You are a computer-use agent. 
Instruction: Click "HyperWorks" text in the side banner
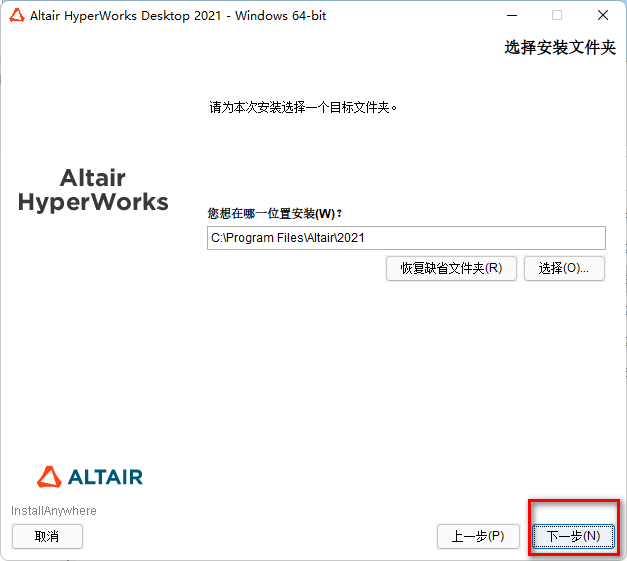coord(93,202)
